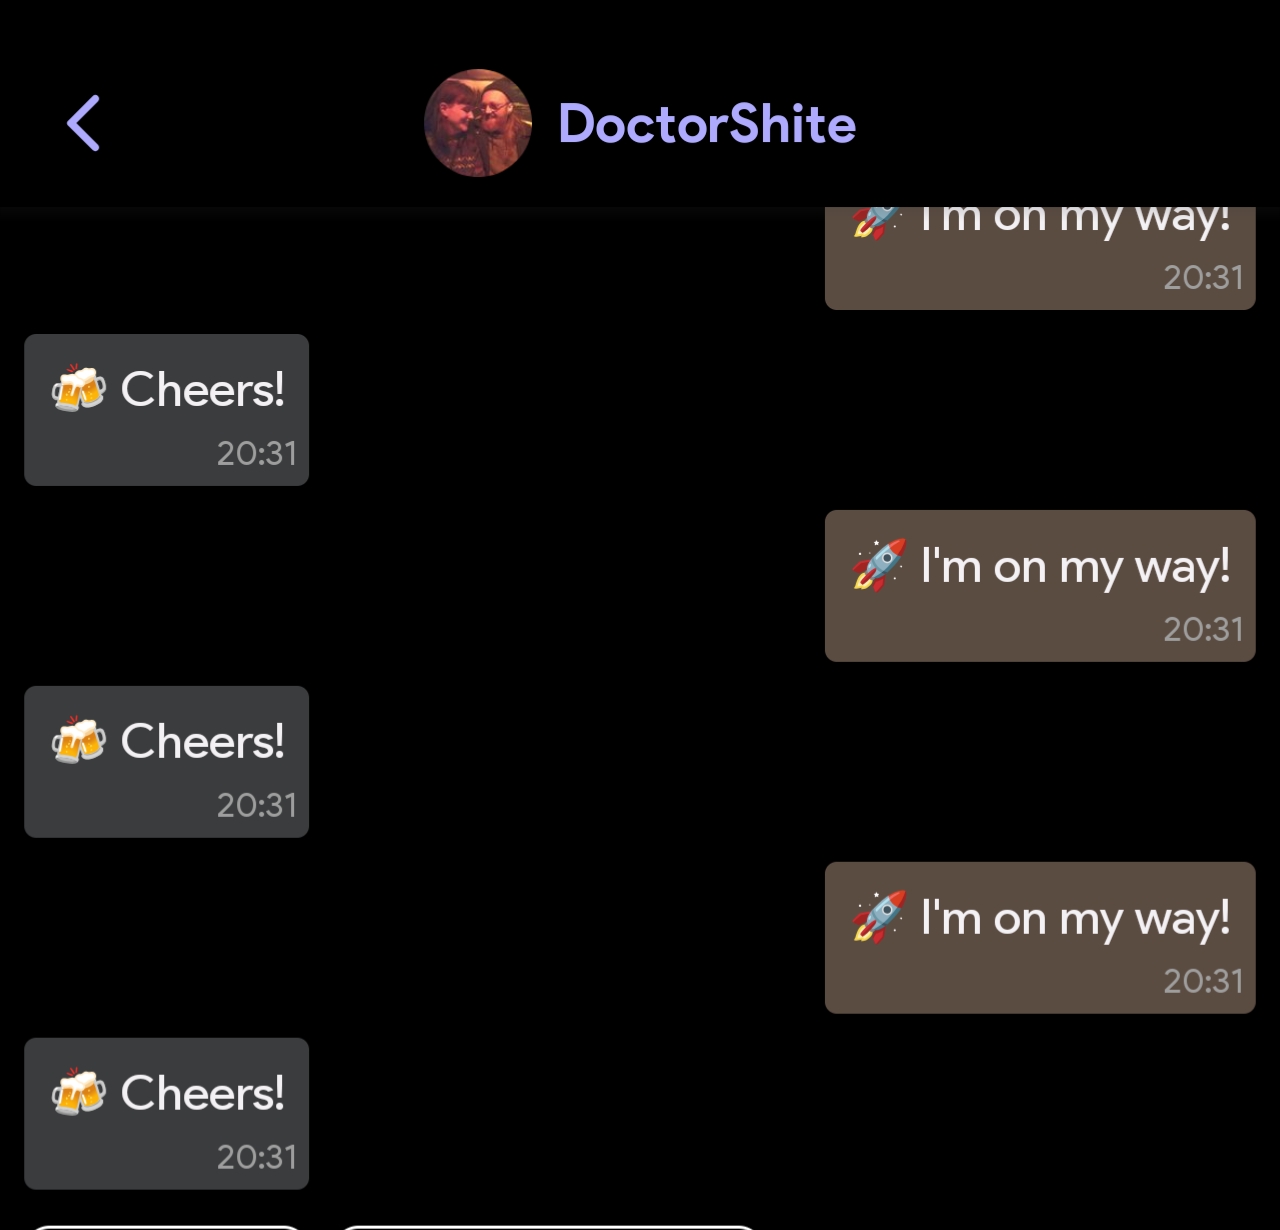Select the middle Cheers! message bubble

coord(166,762)
